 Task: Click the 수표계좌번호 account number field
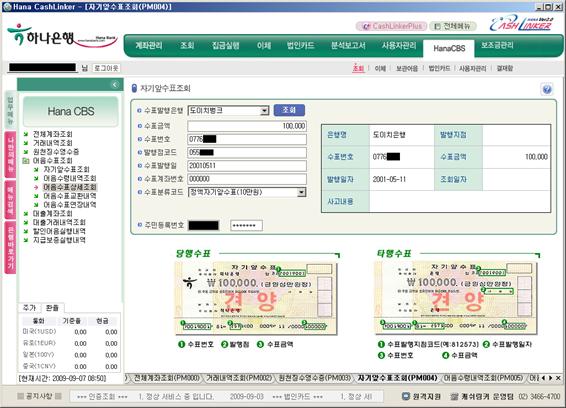(x=247, y=179)
